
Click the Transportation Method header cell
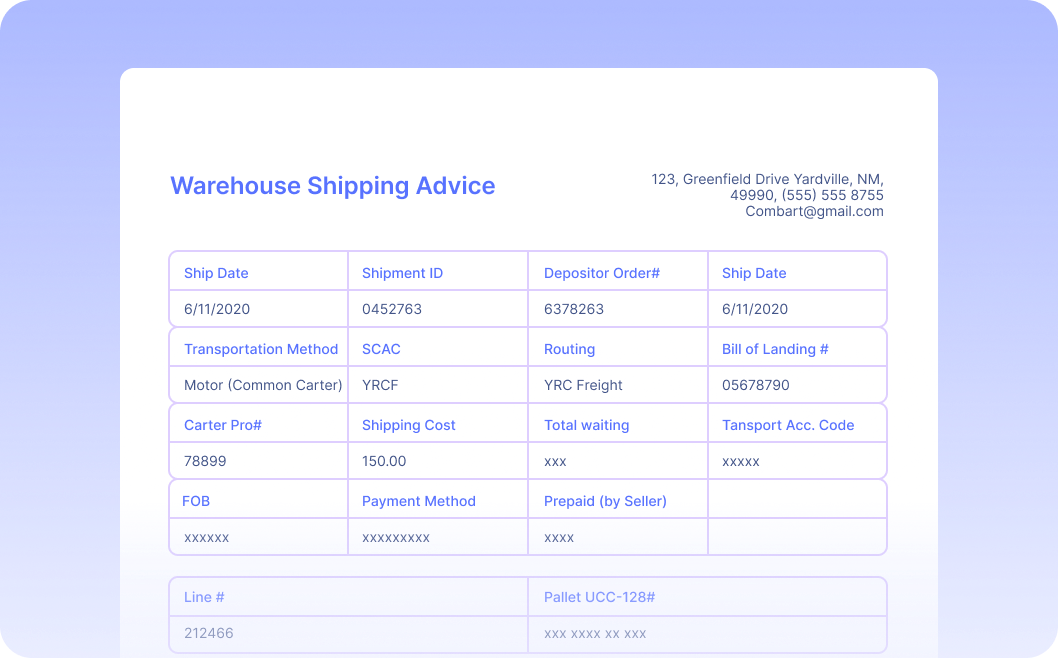(x=258, y=348)
